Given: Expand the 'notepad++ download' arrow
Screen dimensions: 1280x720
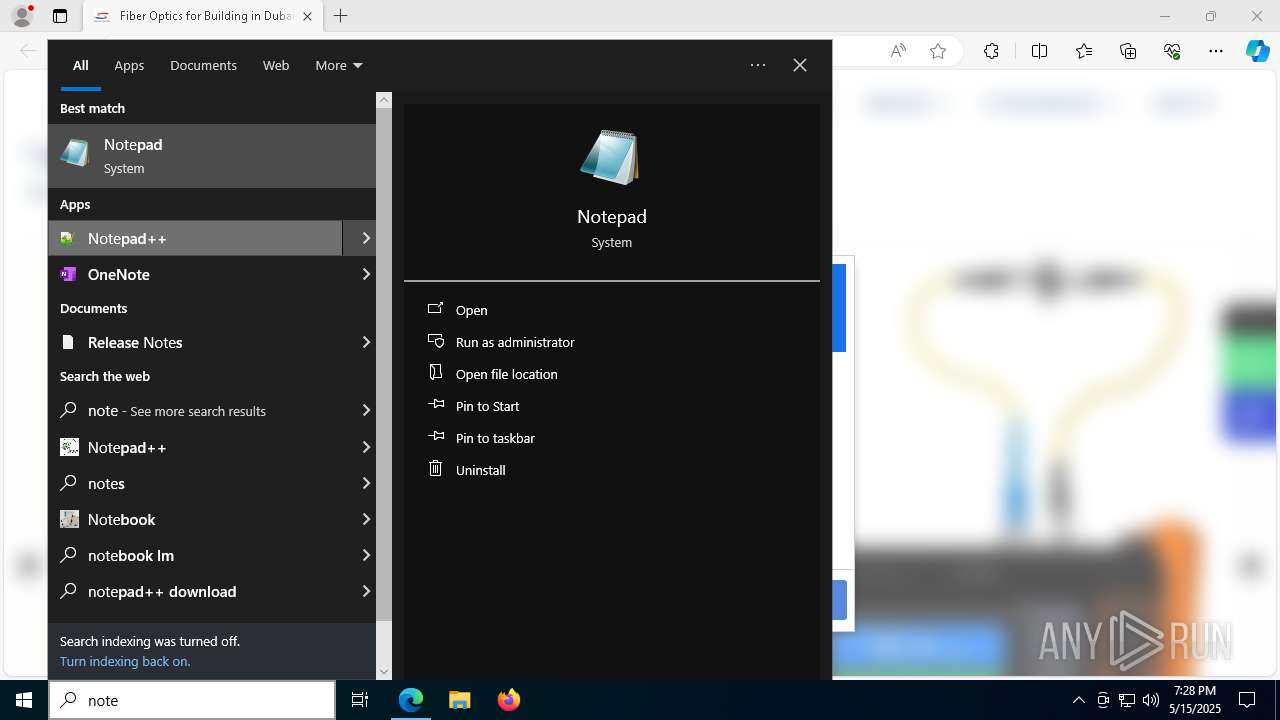Looking at the screenshot, I should tap(365, 591).
